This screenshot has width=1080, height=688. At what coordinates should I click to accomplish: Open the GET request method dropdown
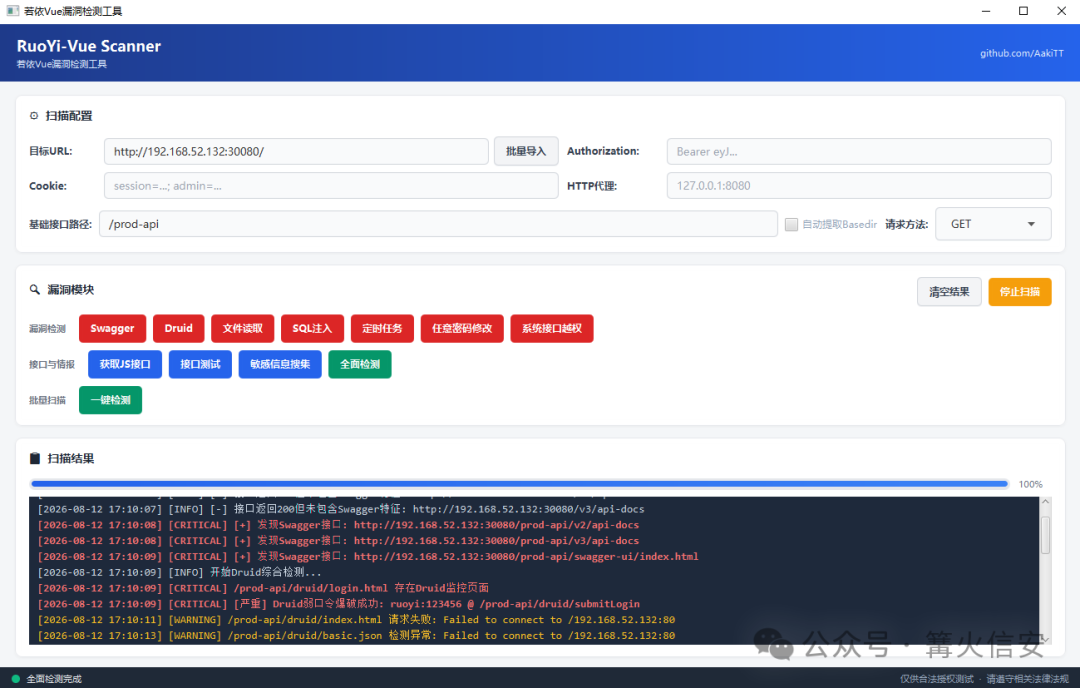pos(993,225)
